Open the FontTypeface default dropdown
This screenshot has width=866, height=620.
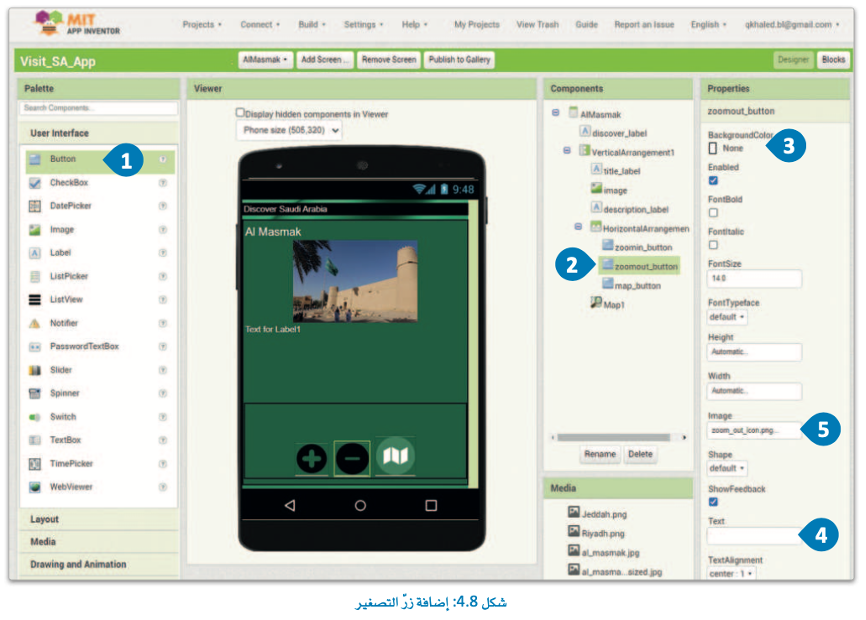coord(728,317)
